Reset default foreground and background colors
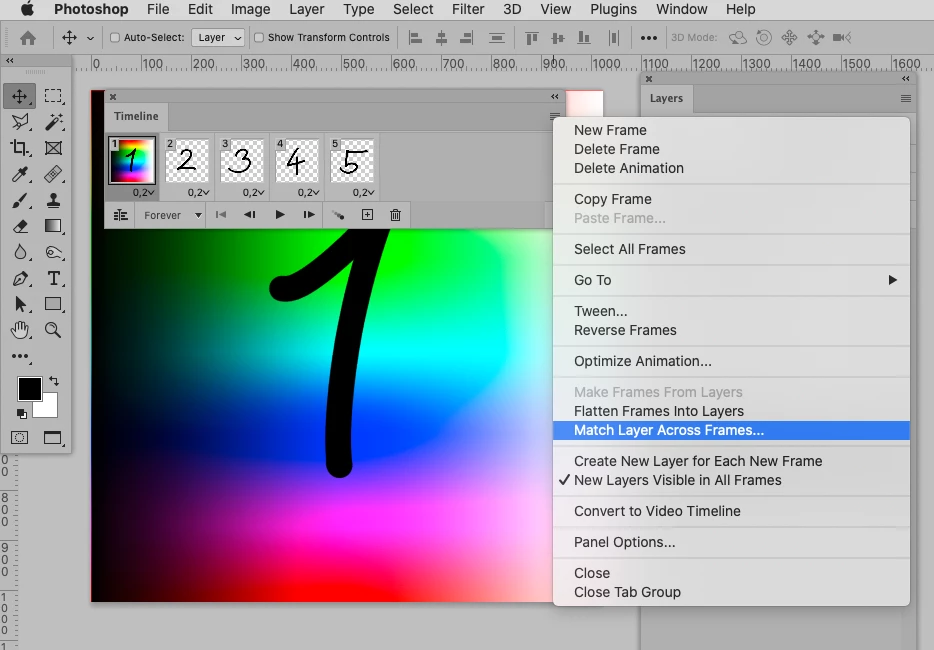Screen dimensions: 934x650 tap(21, 413)
